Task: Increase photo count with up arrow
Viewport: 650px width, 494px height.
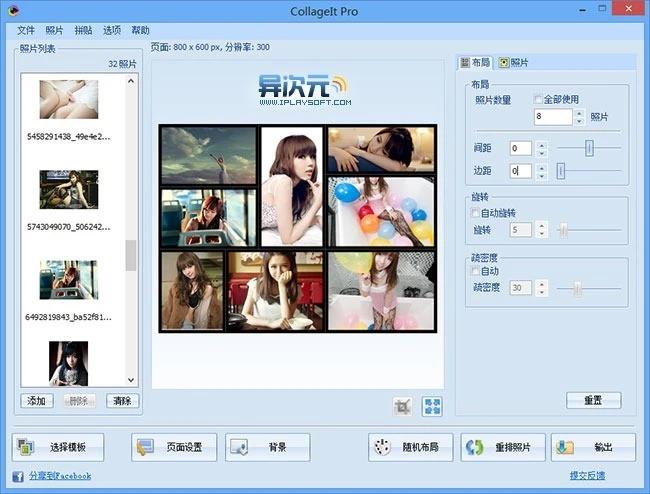Action: tap(580, 113)
